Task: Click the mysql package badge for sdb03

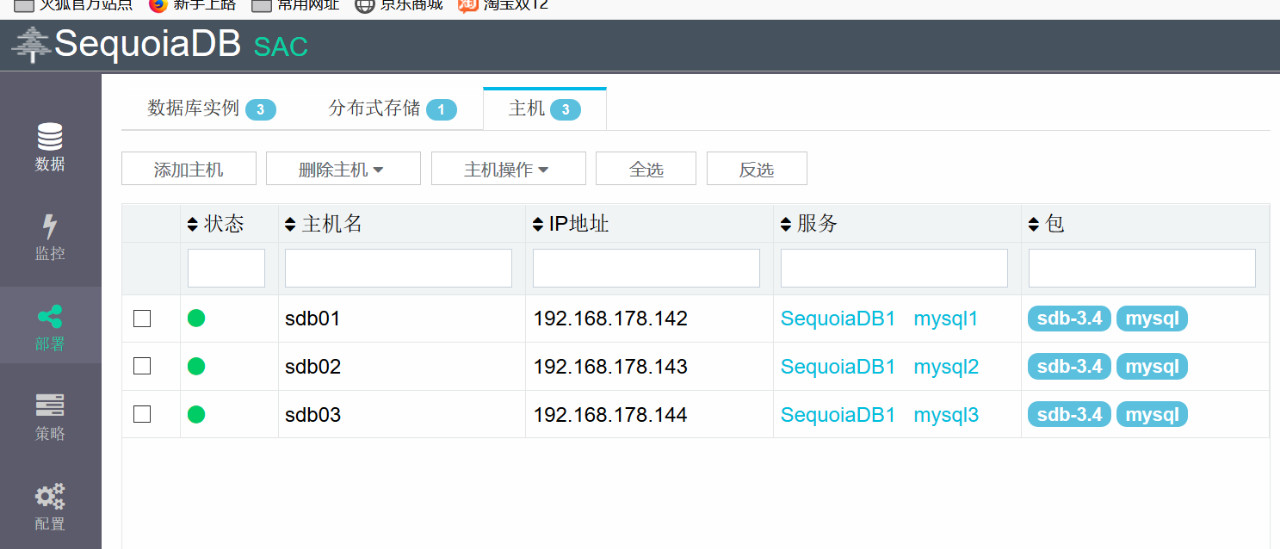Action: (1152, 415)
